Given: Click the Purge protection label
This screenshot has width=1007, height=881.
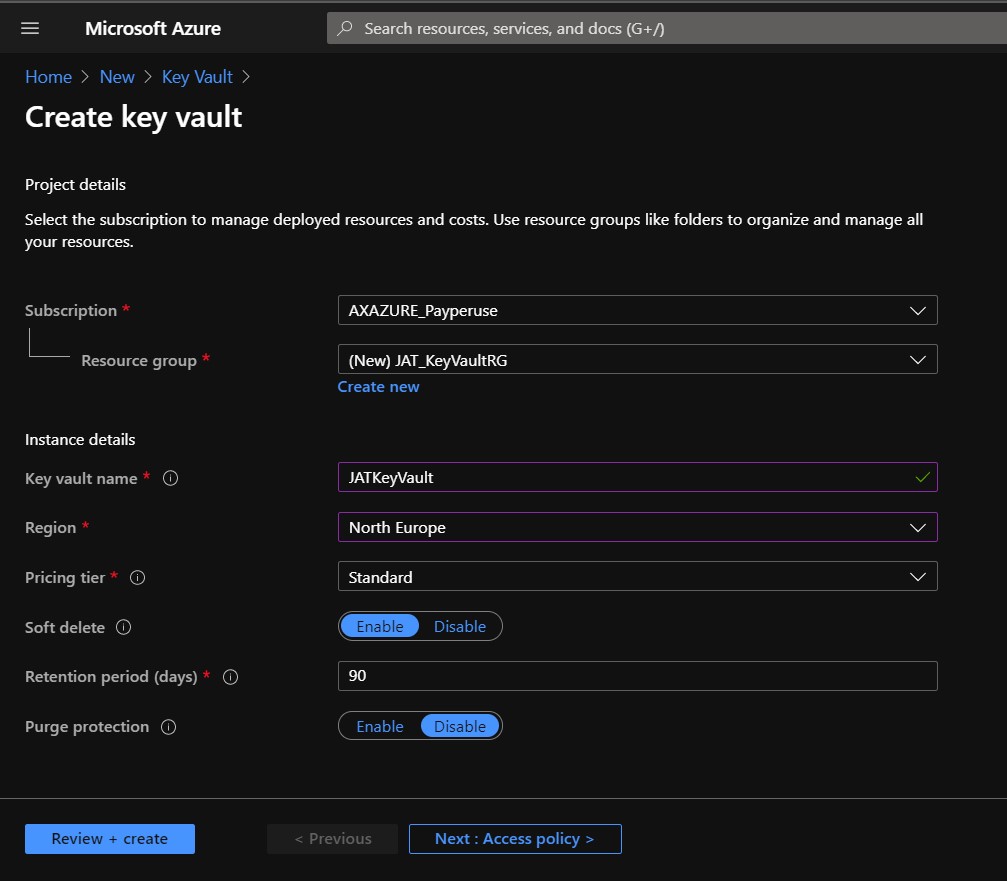Looking at the screenshot, I should click(87, 727).
